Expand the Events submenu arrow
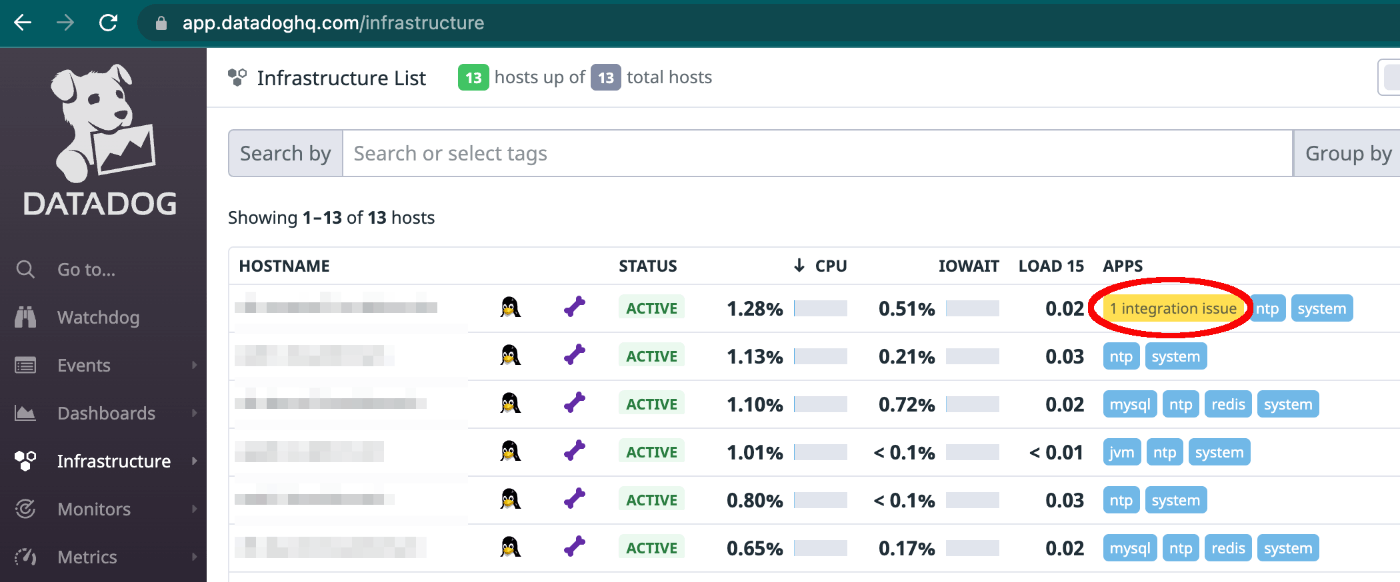This screenshot has width=1400, height=582. pos(194,366)
